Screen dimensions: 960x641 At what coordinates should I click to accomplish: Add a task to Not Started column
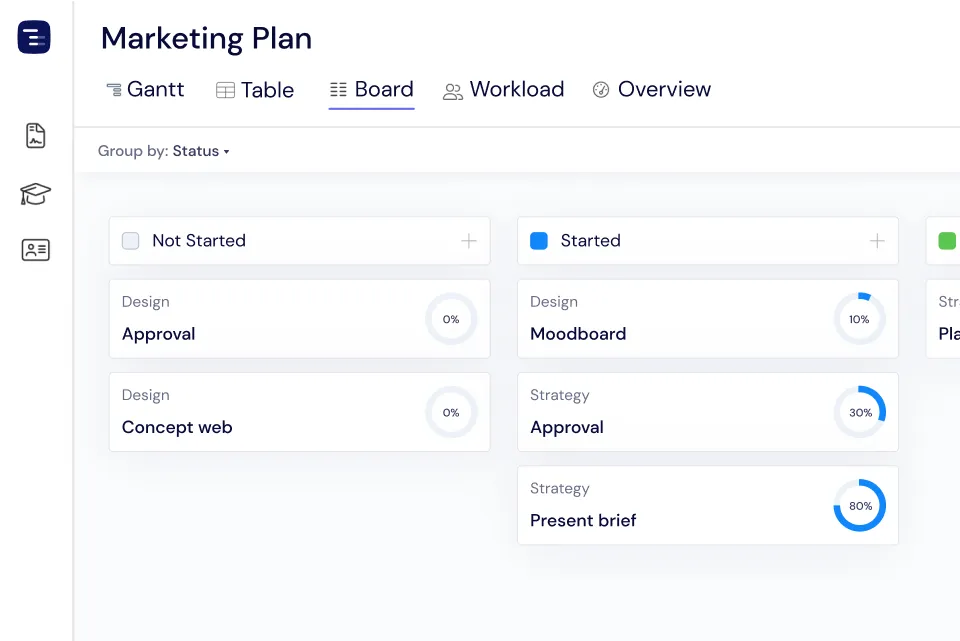coord(468,240)
